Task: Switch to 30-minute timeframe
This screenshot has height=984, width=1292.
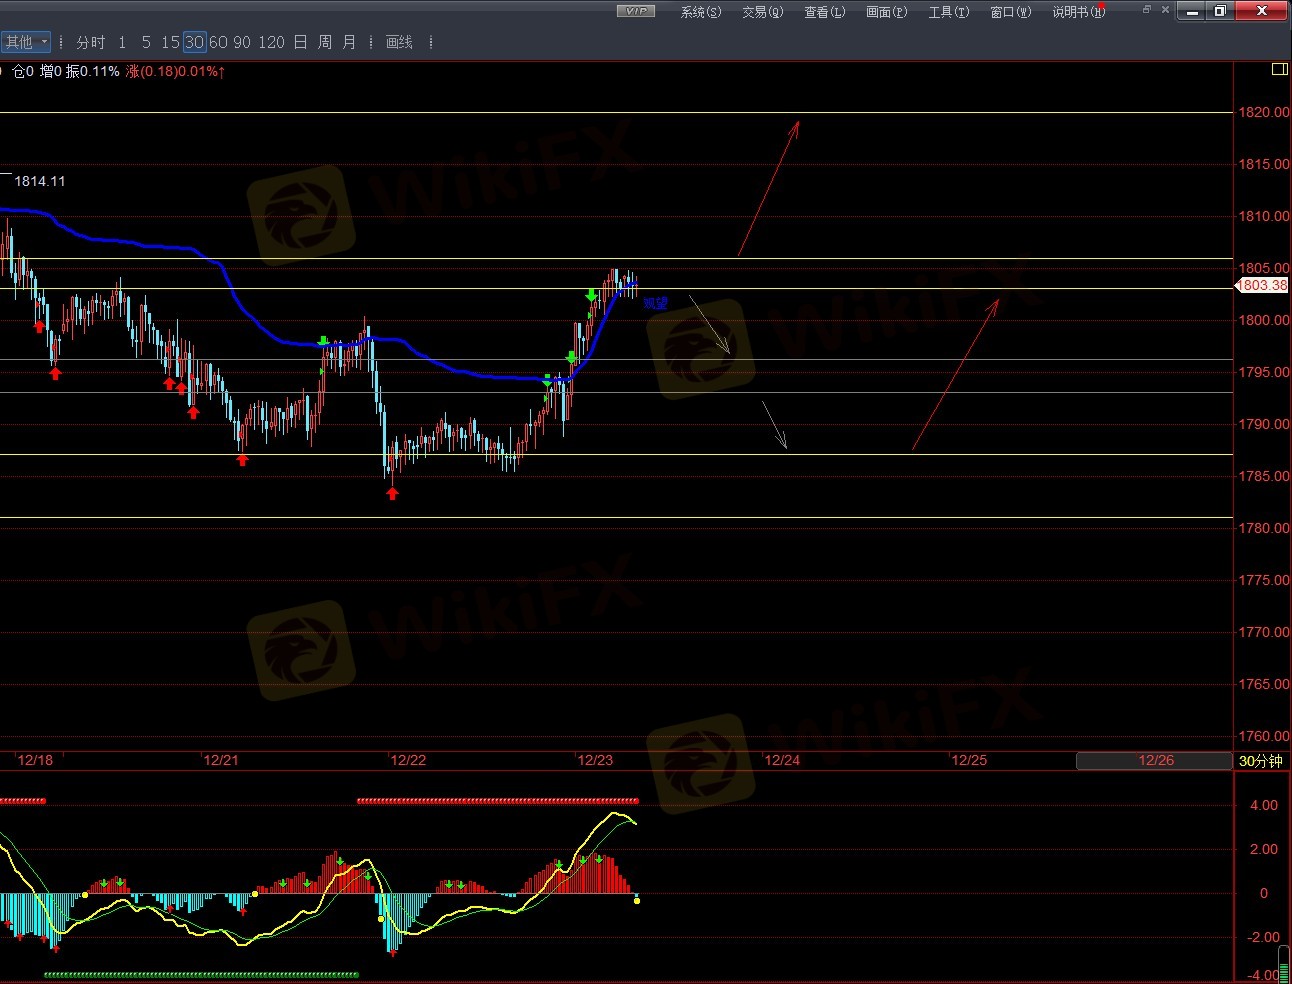Action: [x=194, y=42]
